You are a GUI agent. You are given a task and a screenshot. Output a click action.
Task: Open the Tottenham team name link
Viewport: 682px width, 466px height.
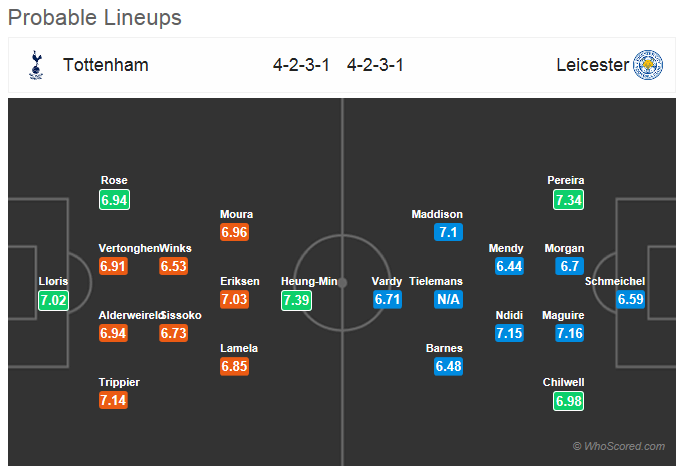tap(106, 65)
